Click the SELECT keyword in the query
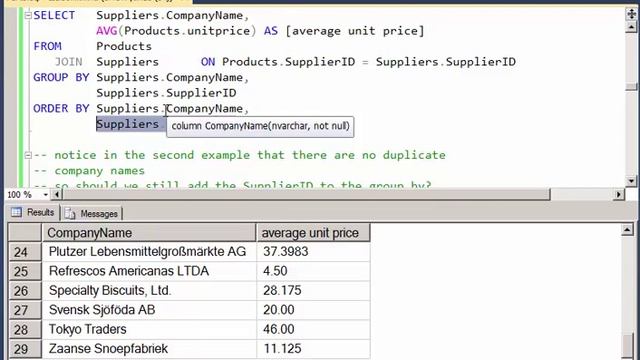The height and width of the screenshot is (360, 640). (54, 16)
